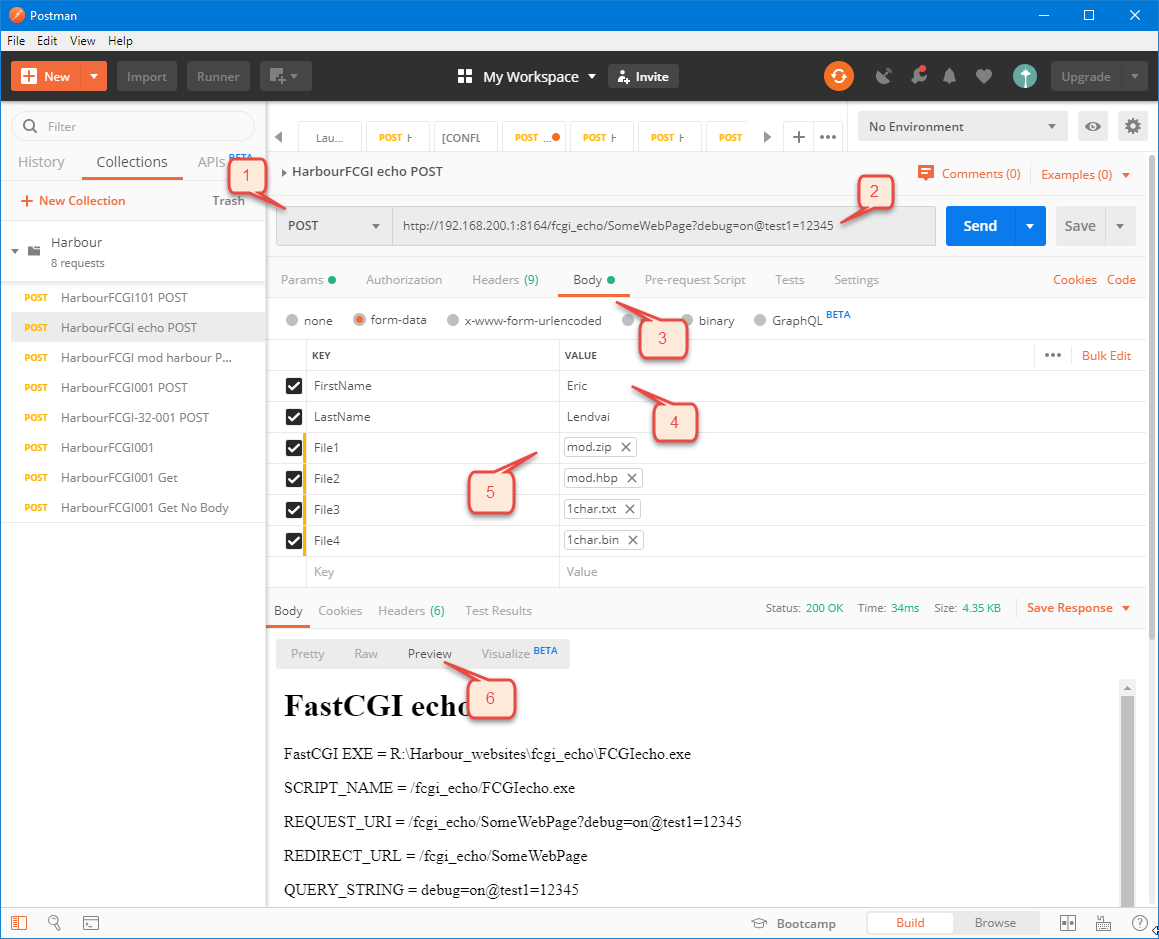Open environment settings gear icon

click(1132, 126)
